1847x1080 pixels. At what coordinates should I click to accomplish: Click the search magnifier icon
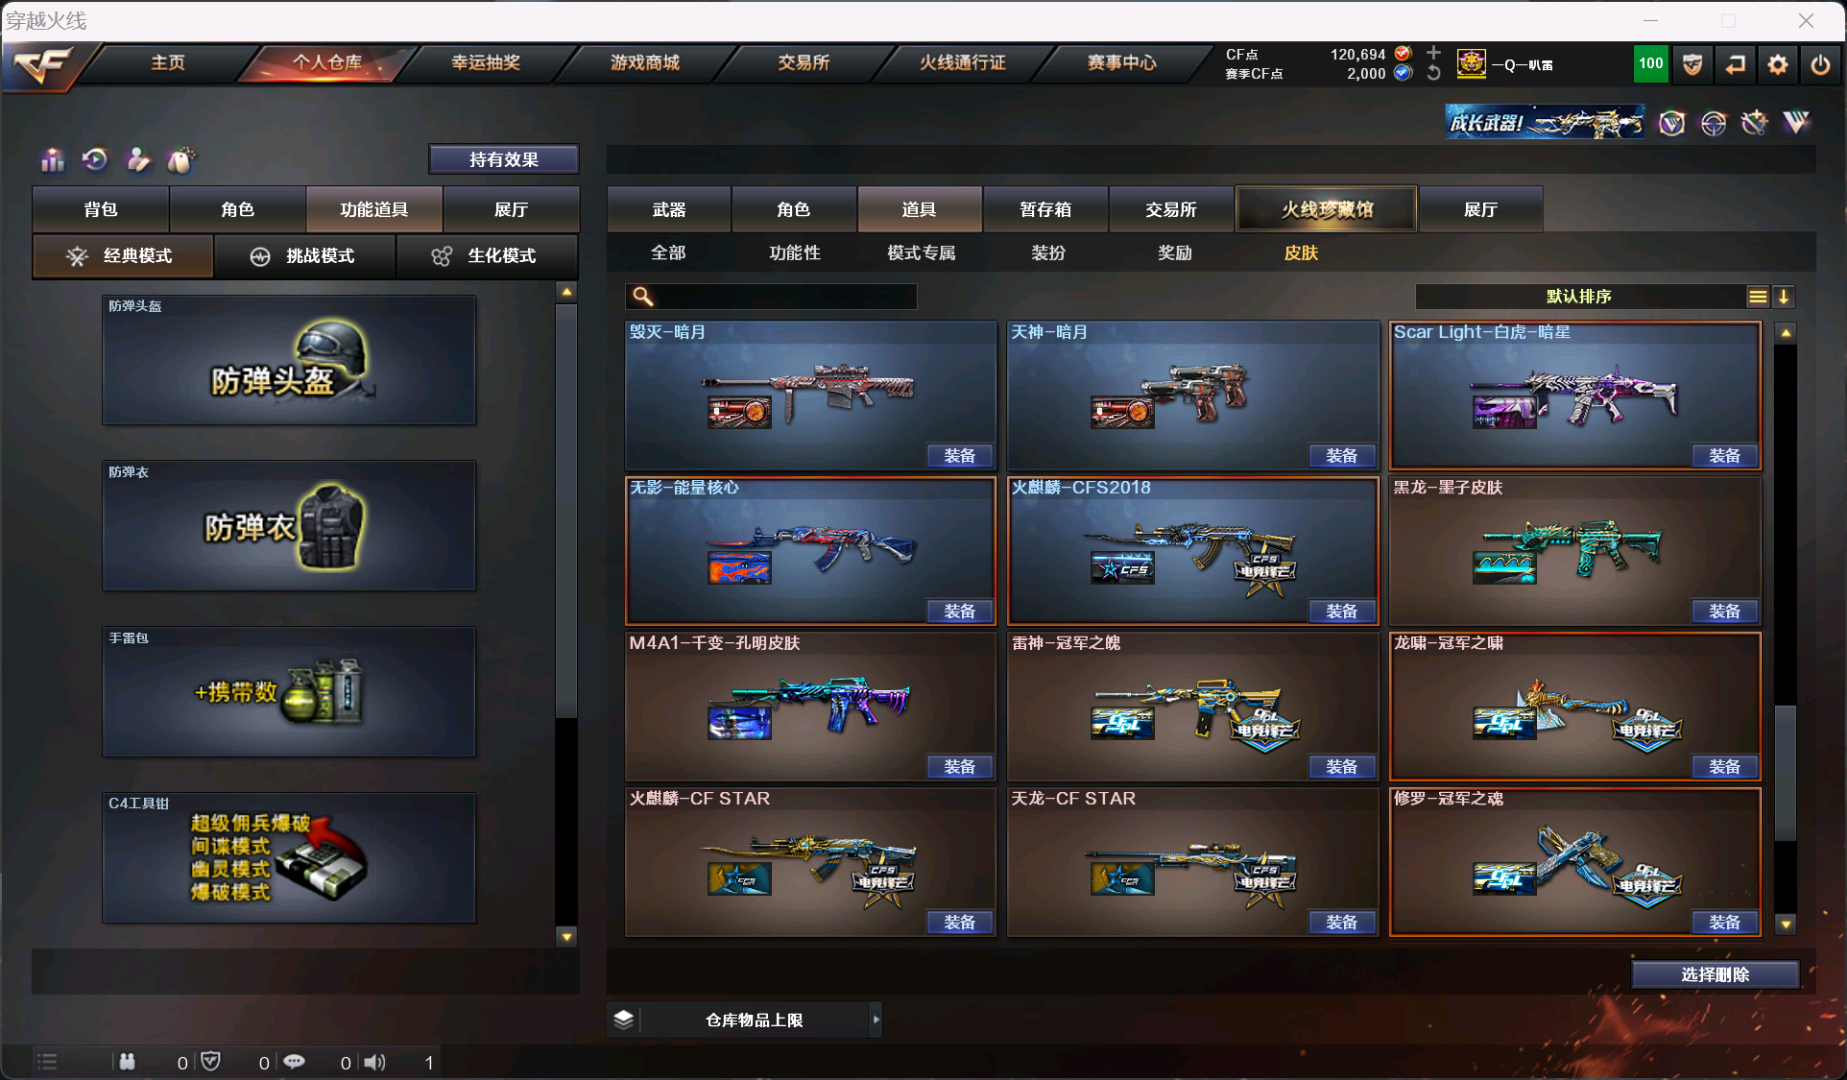643,297
